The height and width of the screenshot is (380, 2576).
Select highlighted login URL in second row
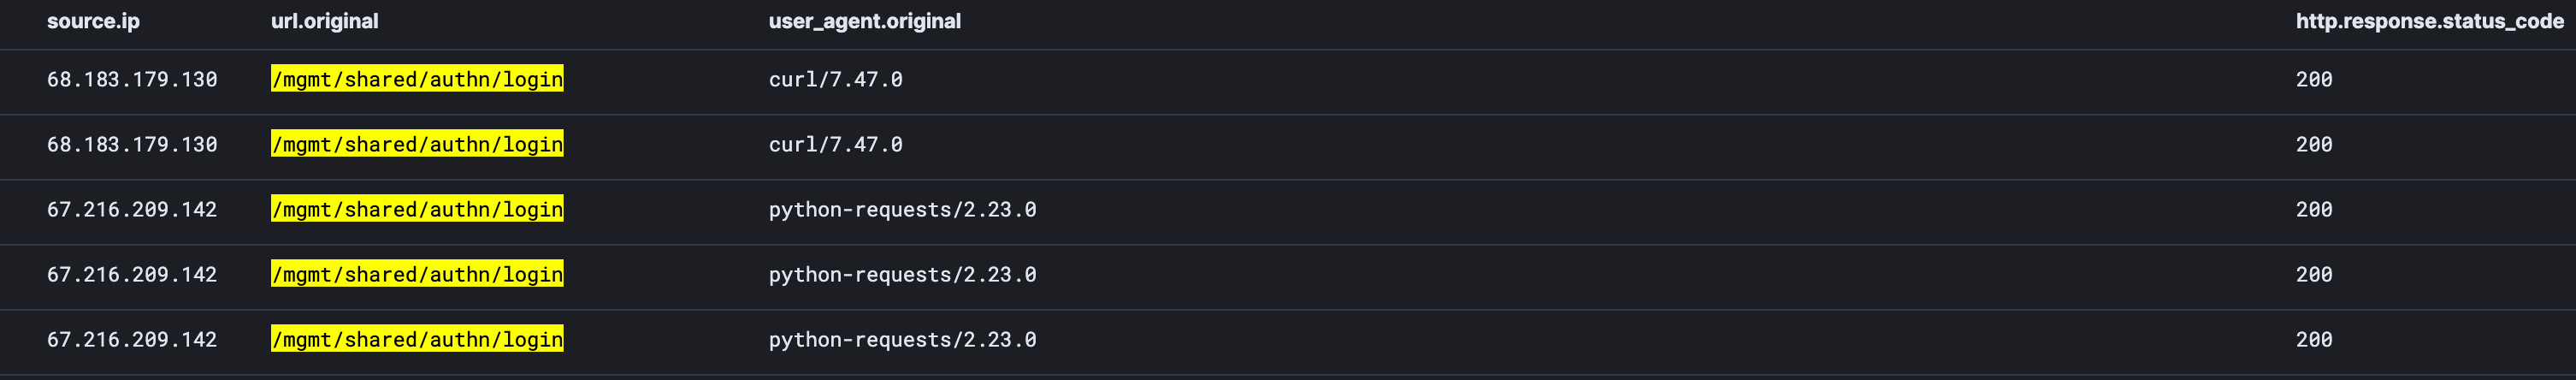(417, 145)
